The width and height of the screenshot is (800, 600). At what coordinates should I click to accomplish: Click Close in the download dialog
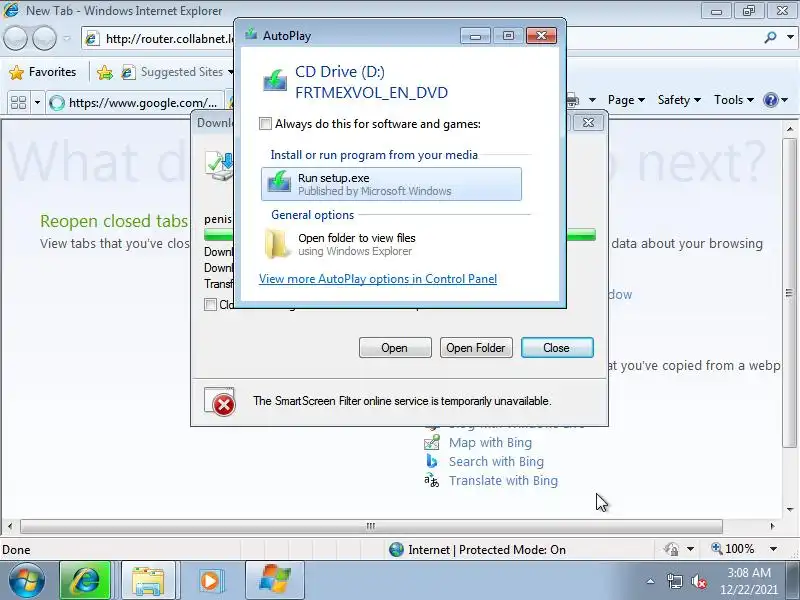[x=557, y=347]
